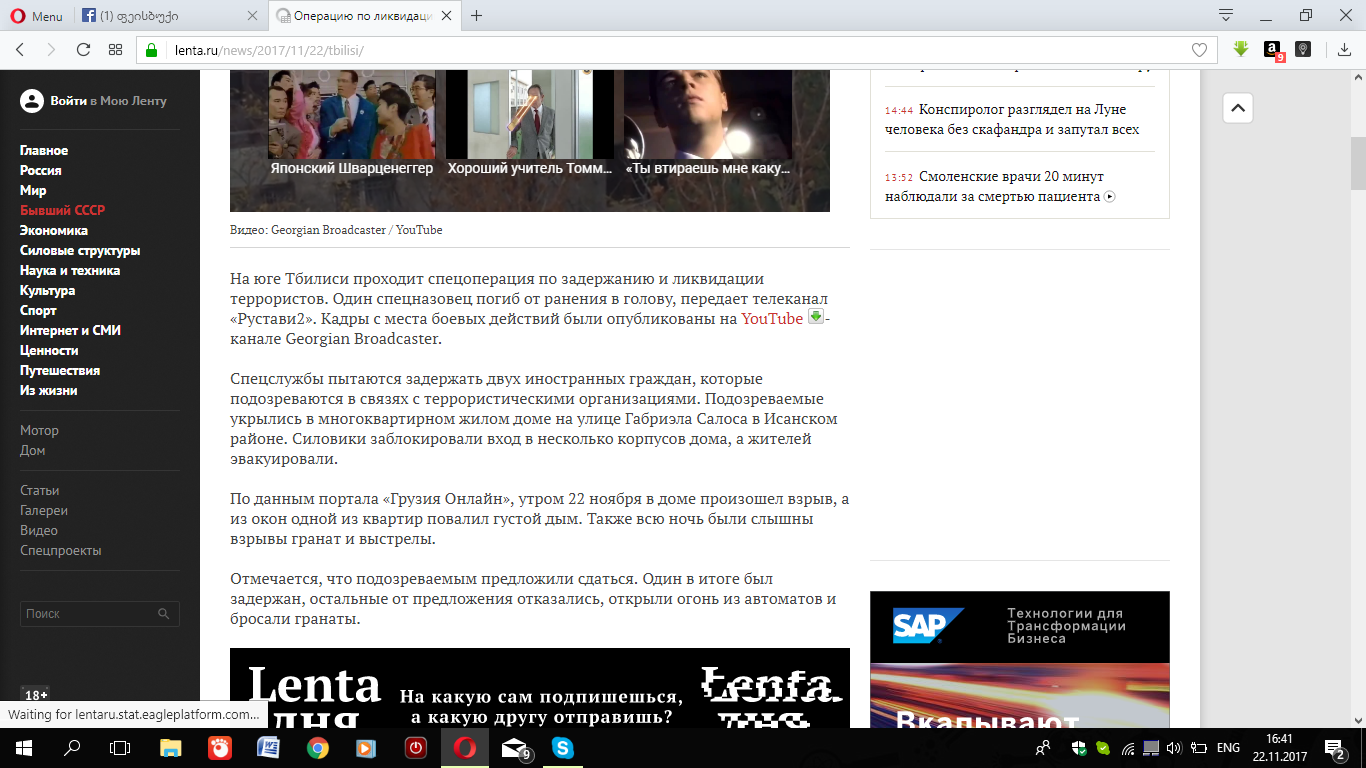Bookmark this page with the heart icon

tap(1199, 50)
